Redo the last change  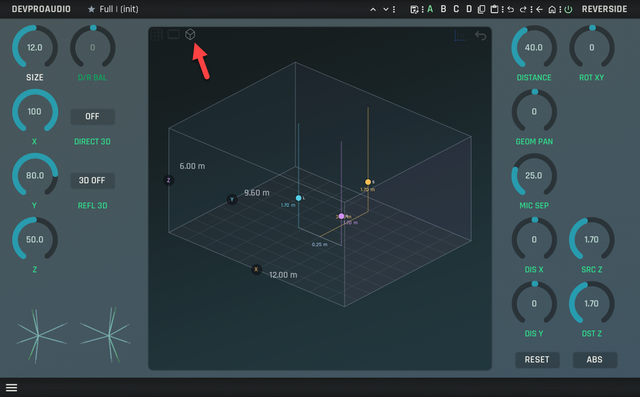tap(523, 9)
